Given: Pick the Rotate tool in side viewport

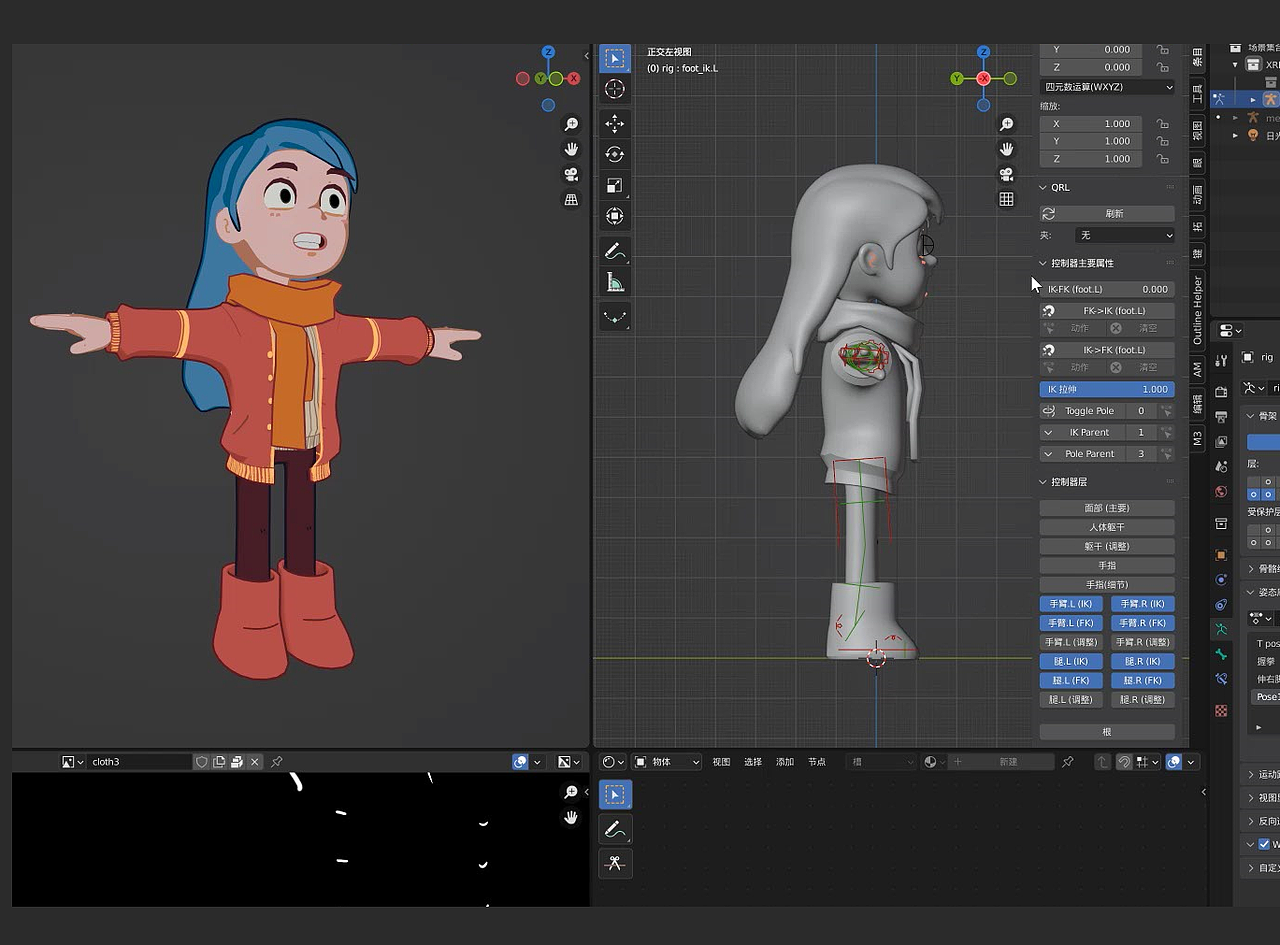Looking at the screenshot, I should pyautogui.click(x=615, y=154).
